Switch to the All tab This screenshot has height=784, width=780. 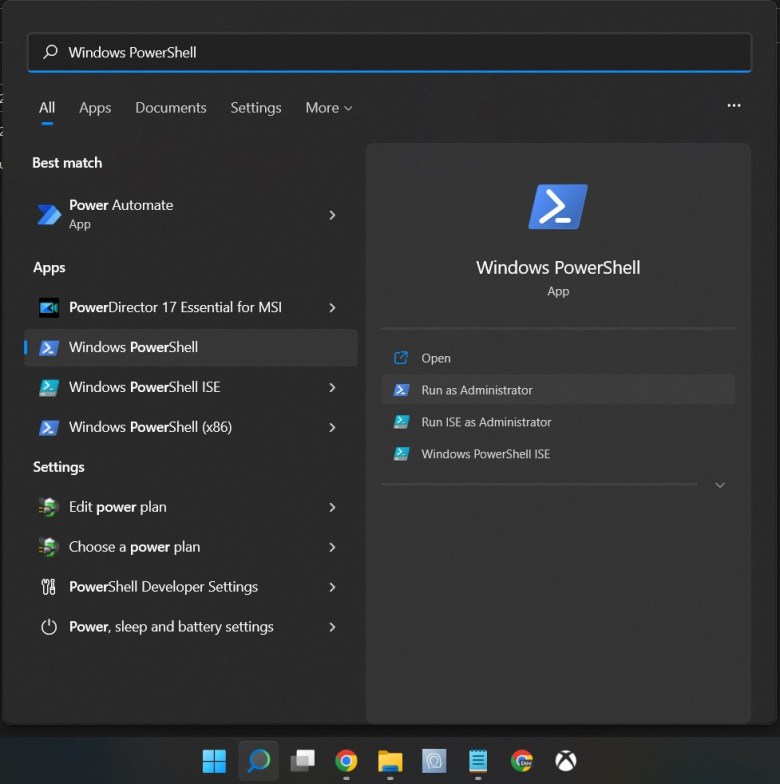47,108
